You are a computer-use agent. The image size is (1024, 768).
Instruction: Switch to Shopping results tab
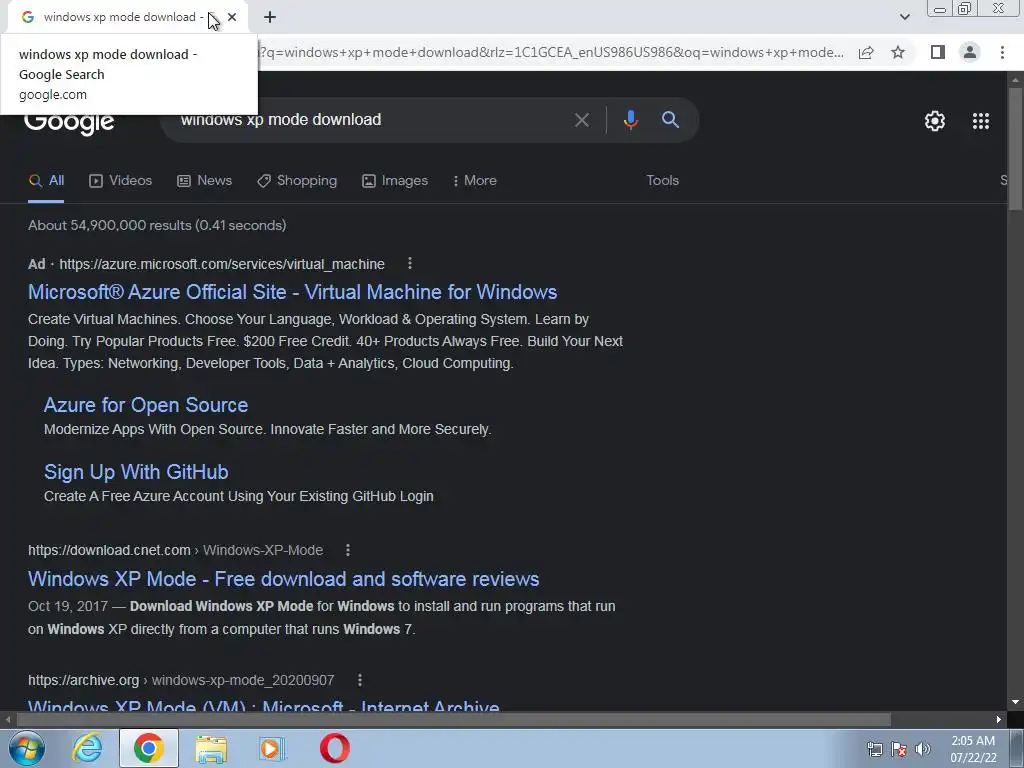click(x=297, y=181)
